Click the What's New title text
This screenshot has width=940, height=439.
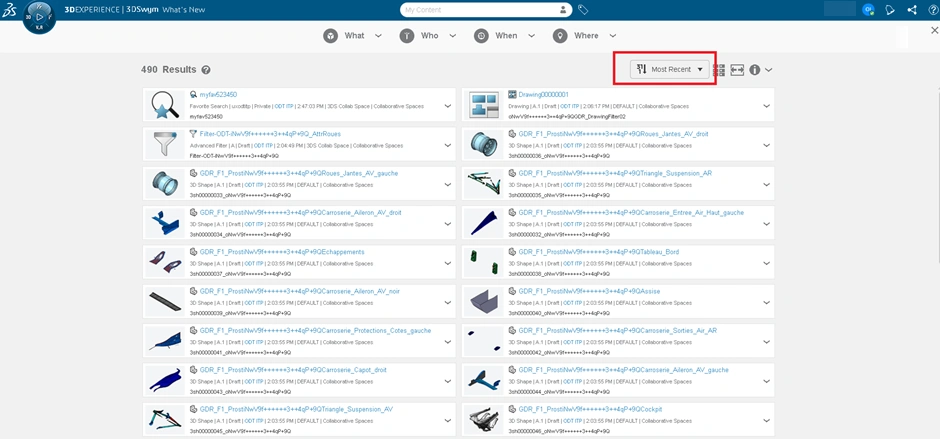click(x=185, y=10)
